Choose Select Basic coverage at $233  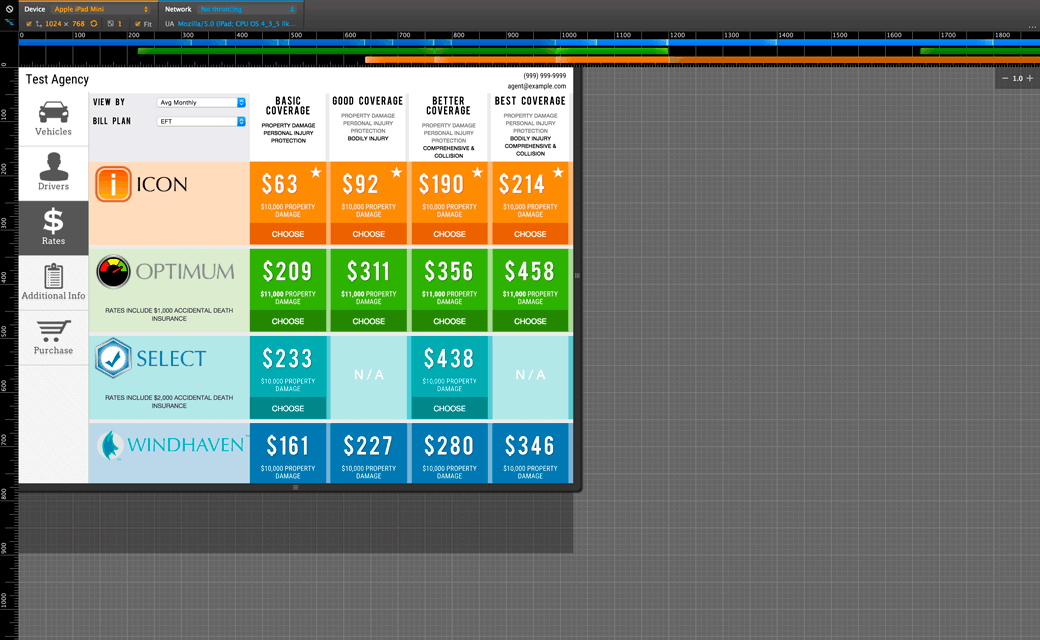288,409
